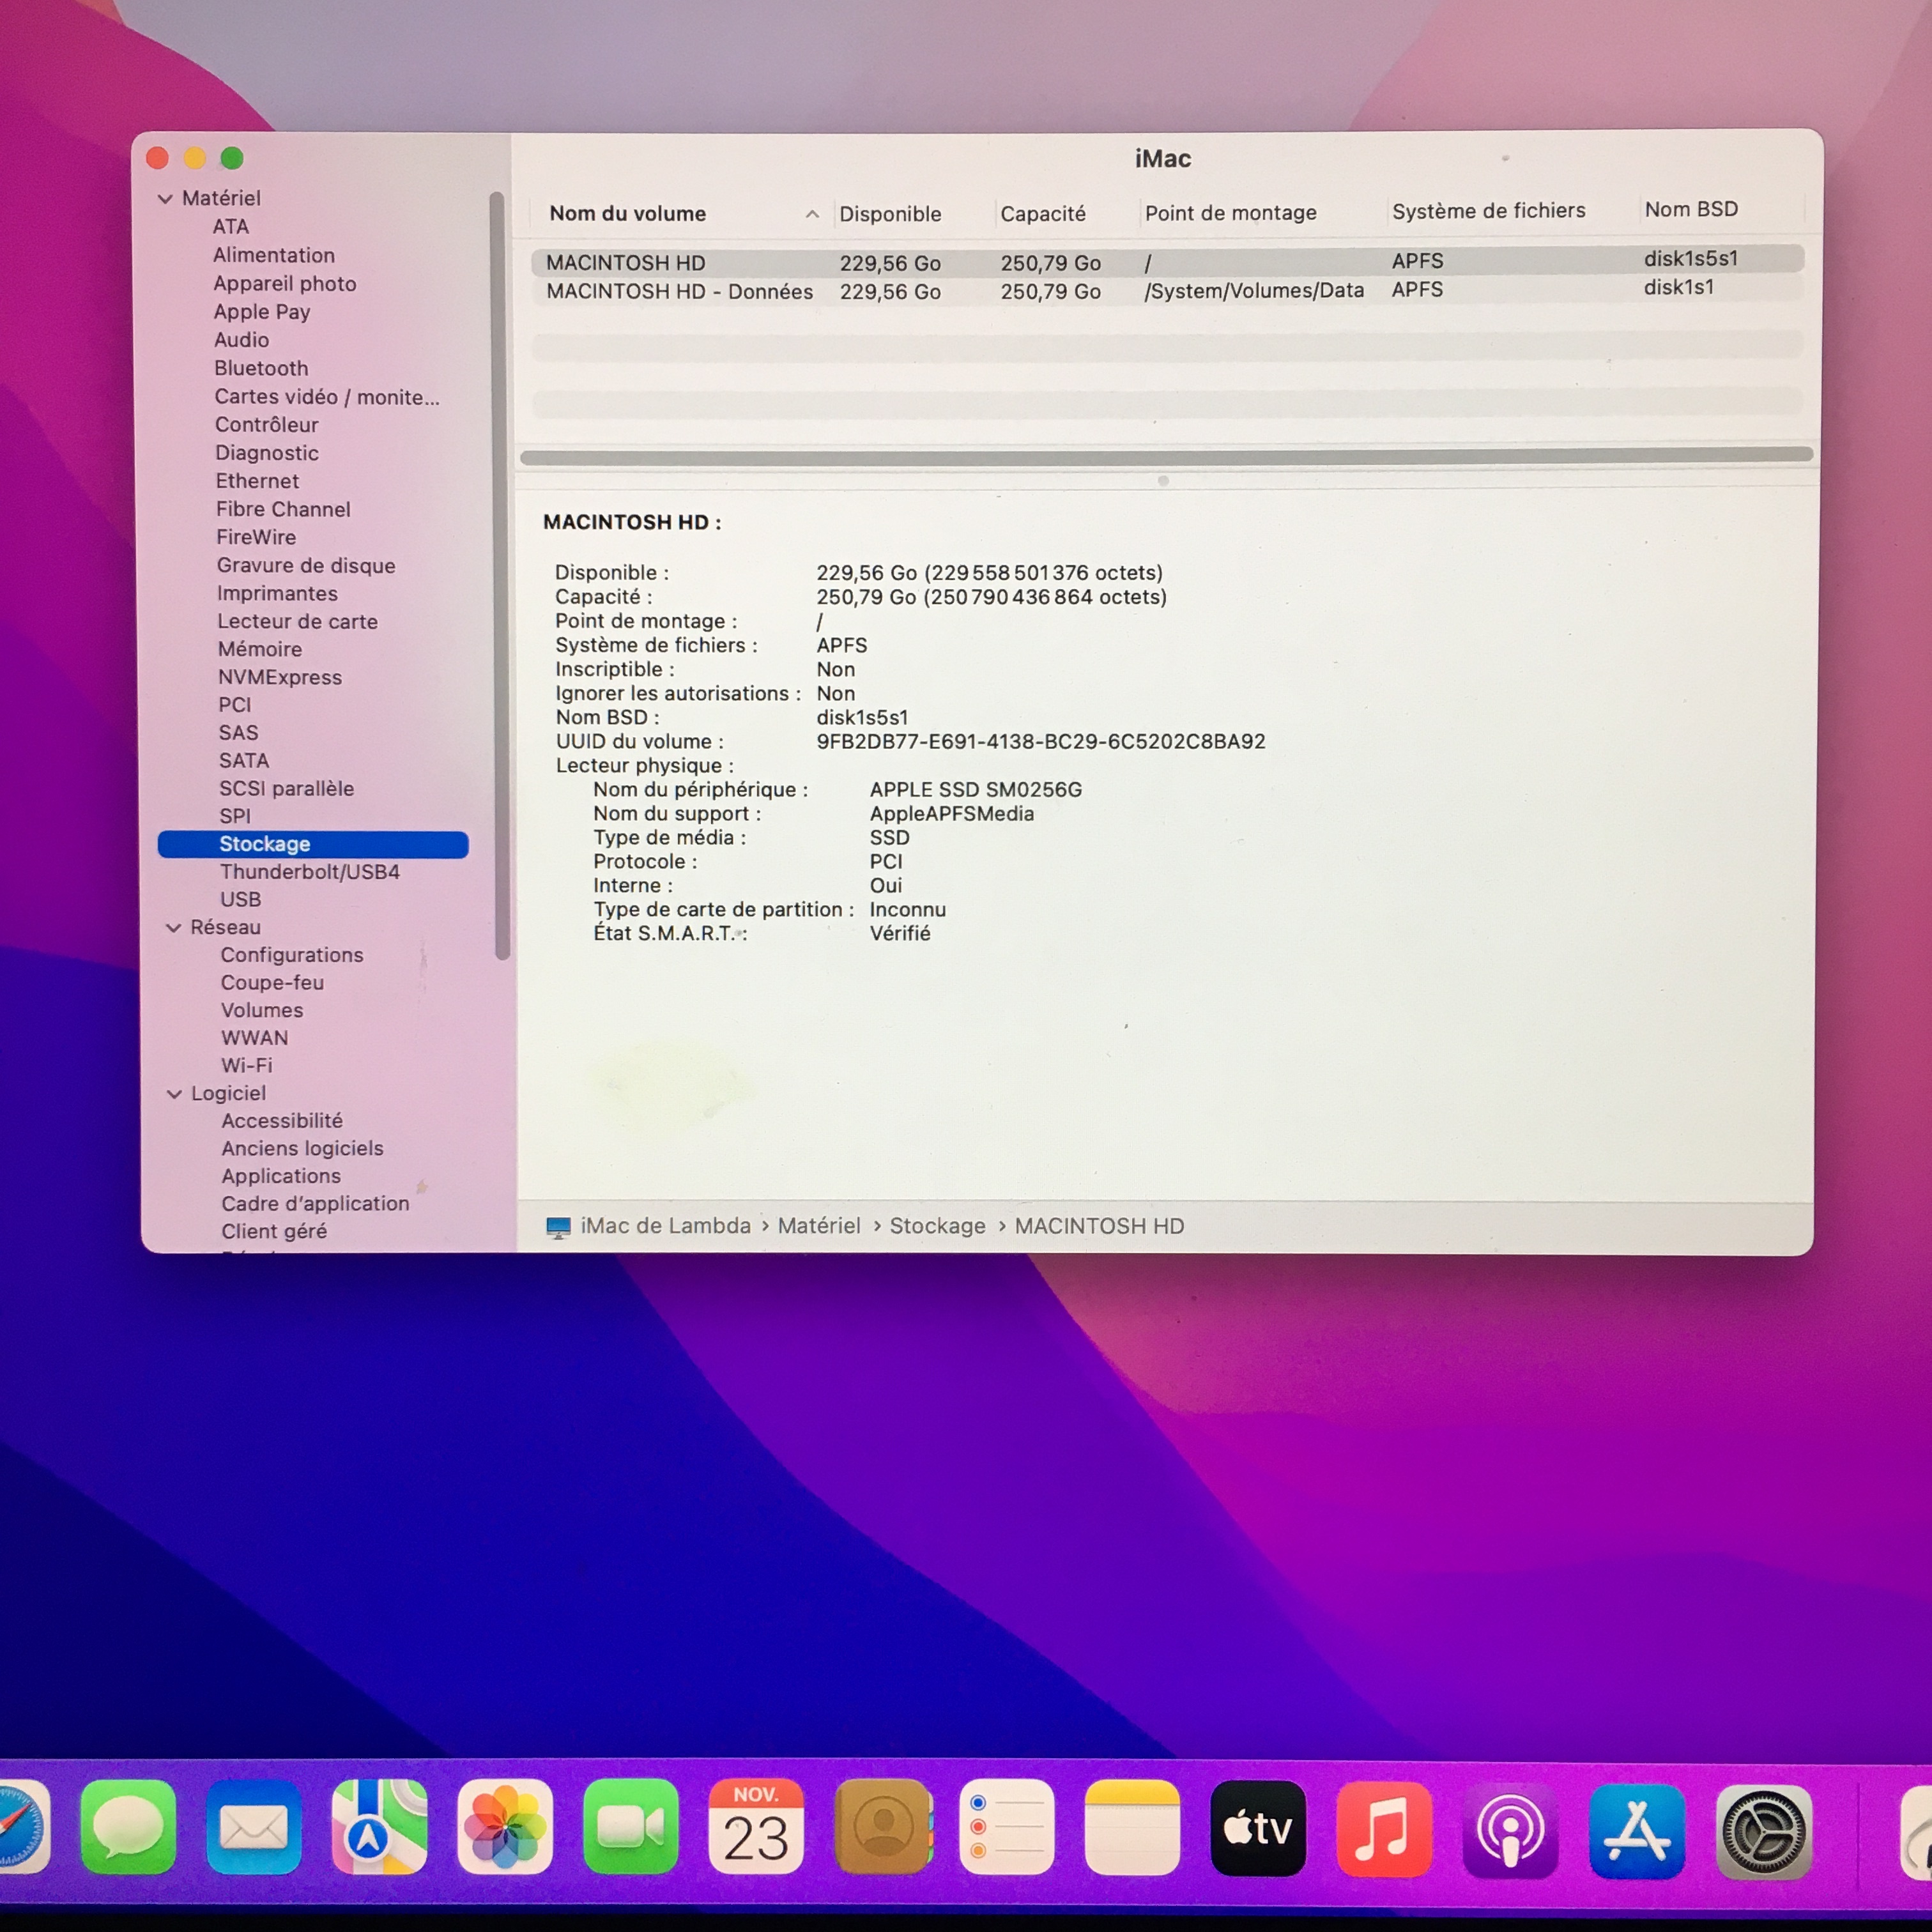Select the highlighted Stockage item
This screenshot has height=1932, width=1932.
click(x=313, y=844)
